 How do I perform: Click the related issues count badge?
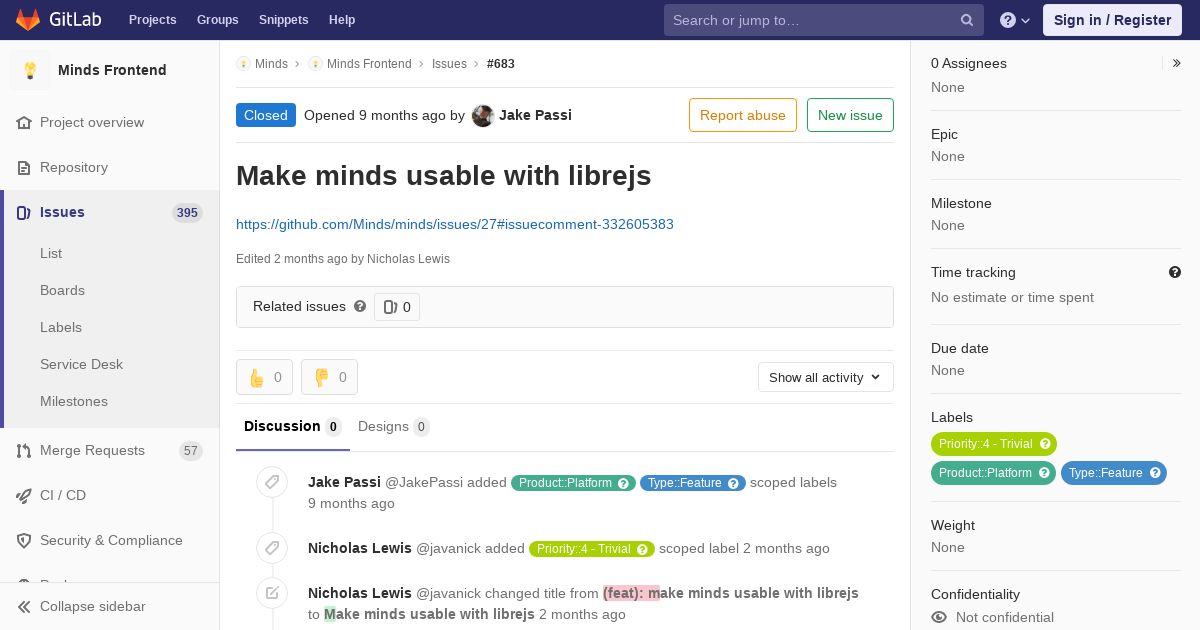click(397, 307)
